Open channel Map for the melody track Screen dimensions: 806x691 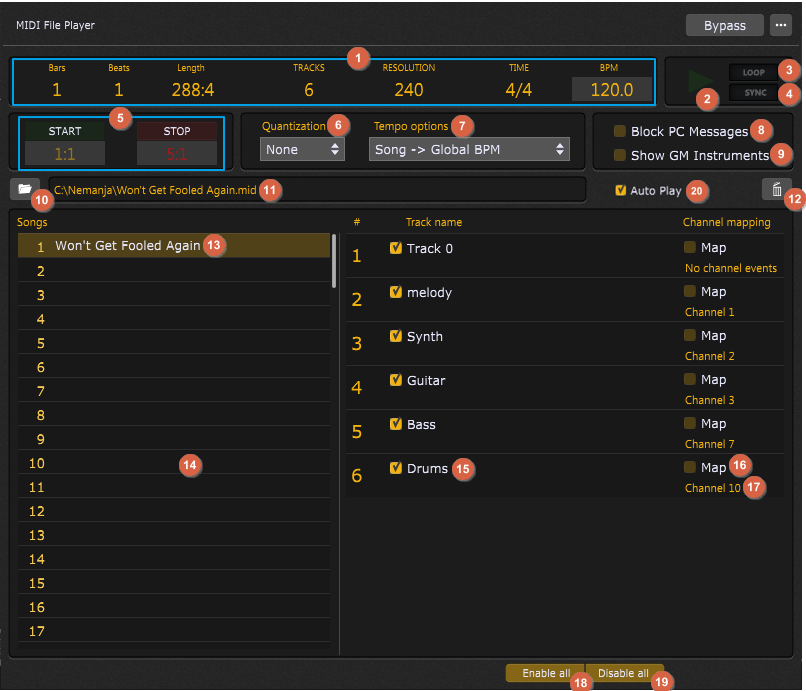coord(692,291)
